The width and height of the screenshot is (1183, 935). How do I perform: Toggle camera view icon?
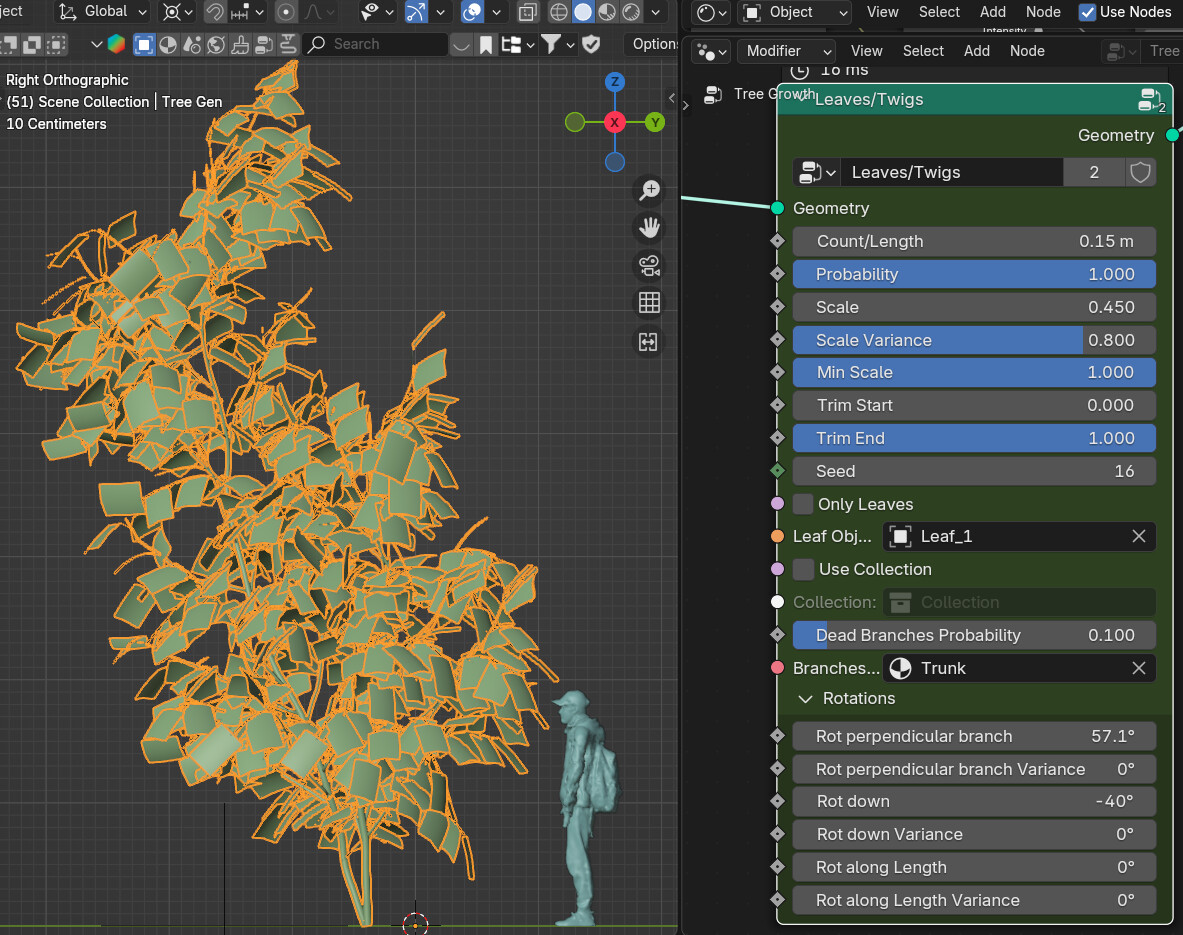[x=650, y=266]
